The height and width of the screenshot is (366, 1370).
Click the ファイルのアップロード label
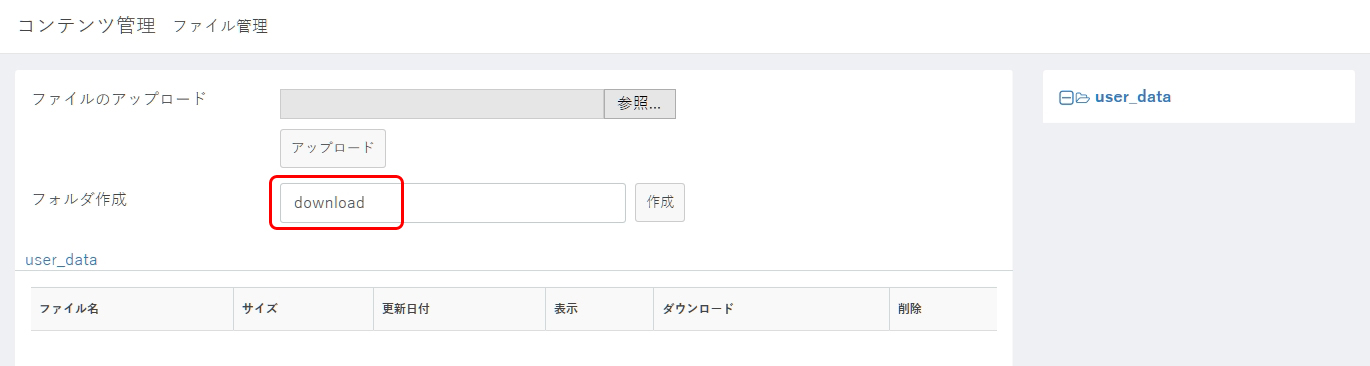119,99
